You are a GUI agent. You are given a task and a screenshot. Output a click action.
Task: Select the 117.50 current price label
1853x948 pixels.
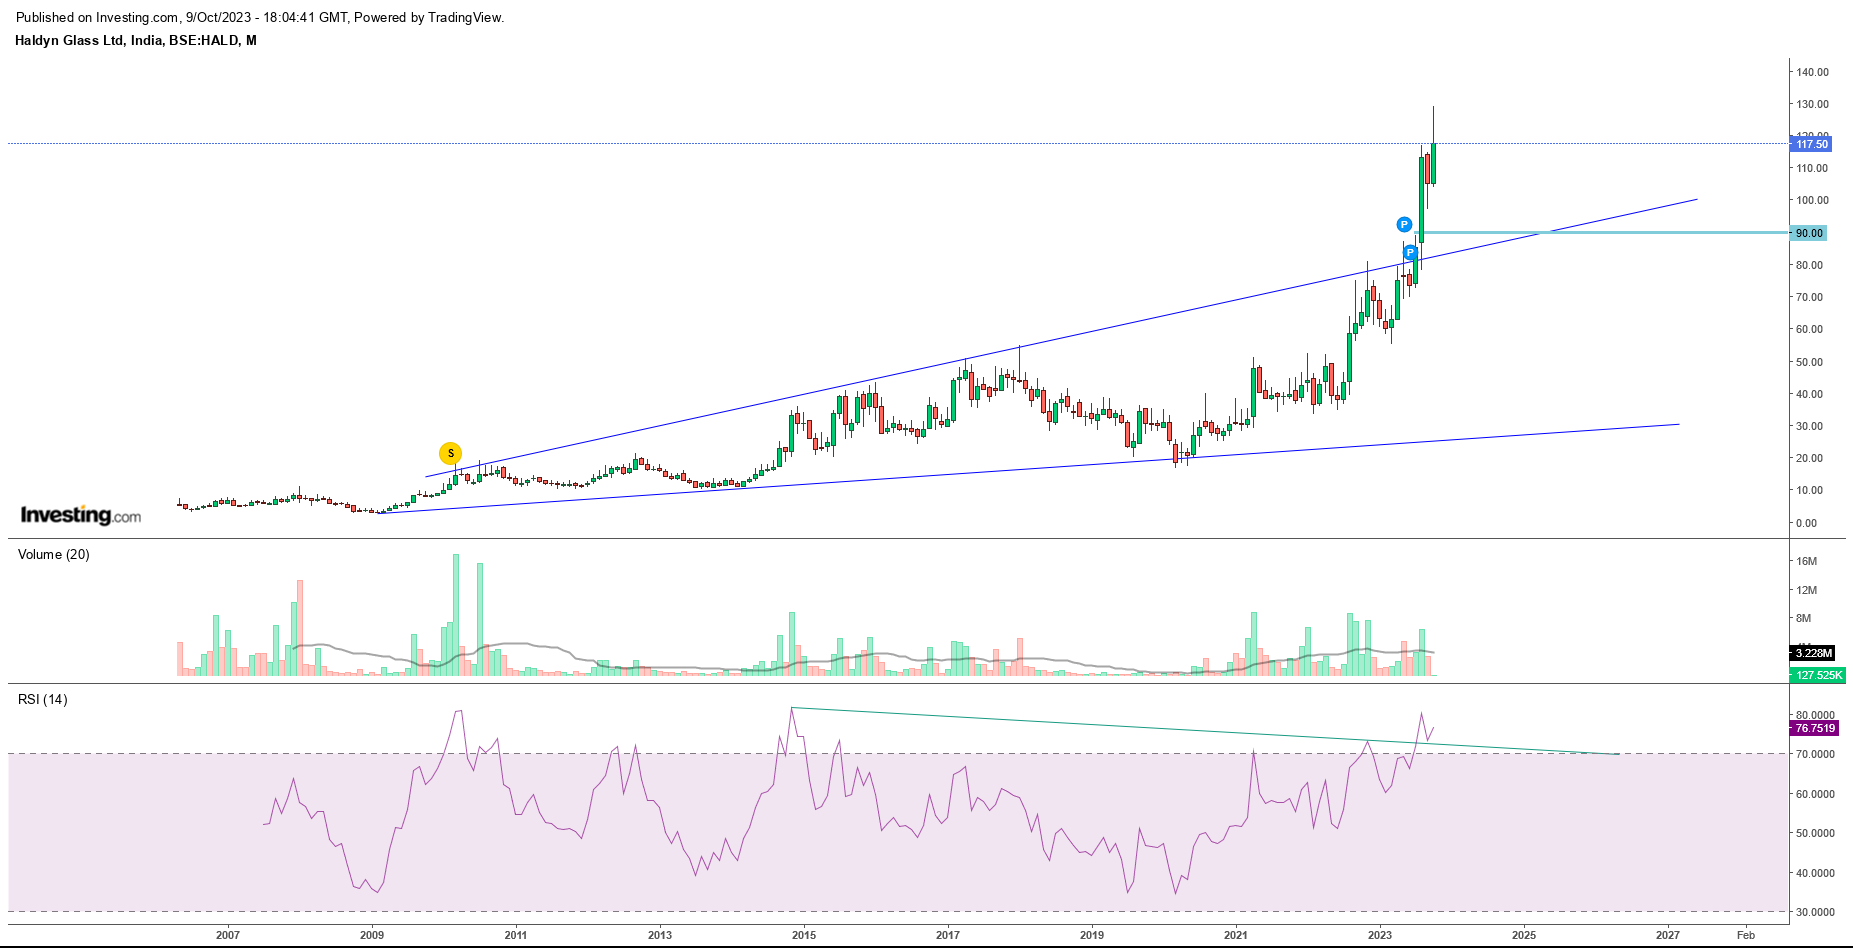click(x=1811, y=144)
